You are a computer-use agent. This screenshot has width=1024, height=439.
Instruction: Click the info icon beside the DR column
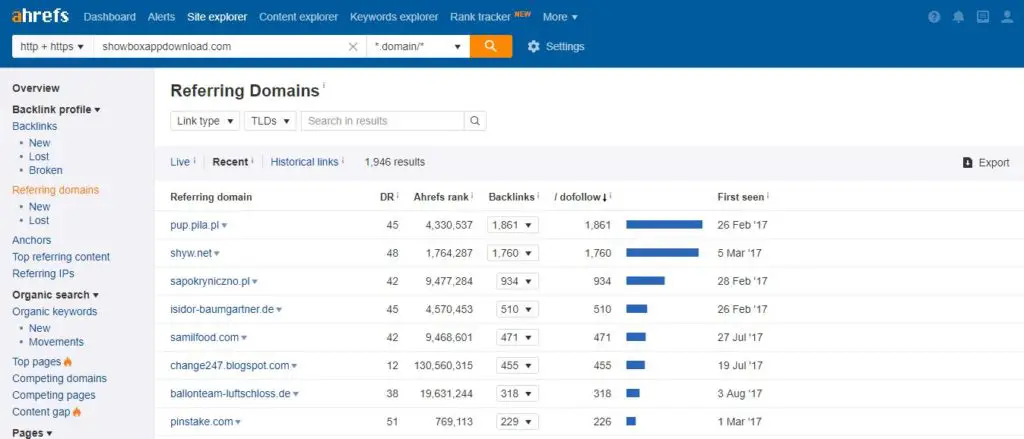397,196
